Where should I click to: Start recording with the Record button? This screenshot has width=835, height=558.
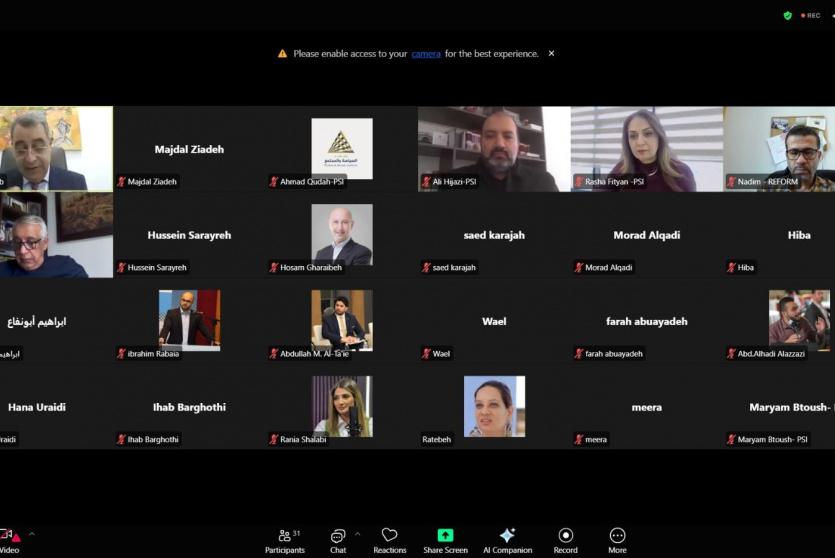(566, 540)
